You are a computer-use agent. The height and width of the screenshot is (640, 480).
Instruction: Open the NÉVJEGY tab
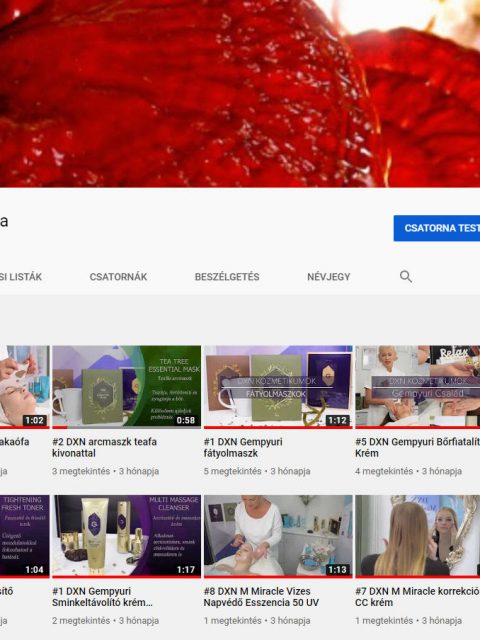click(x=329, y=277)
